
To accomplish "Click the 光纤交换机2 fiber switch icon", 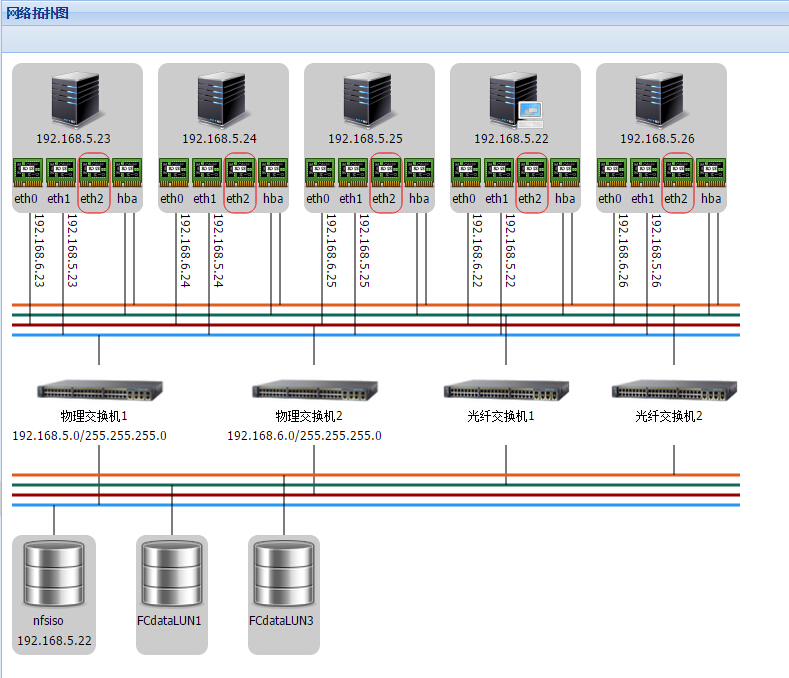I will point(674,390).
